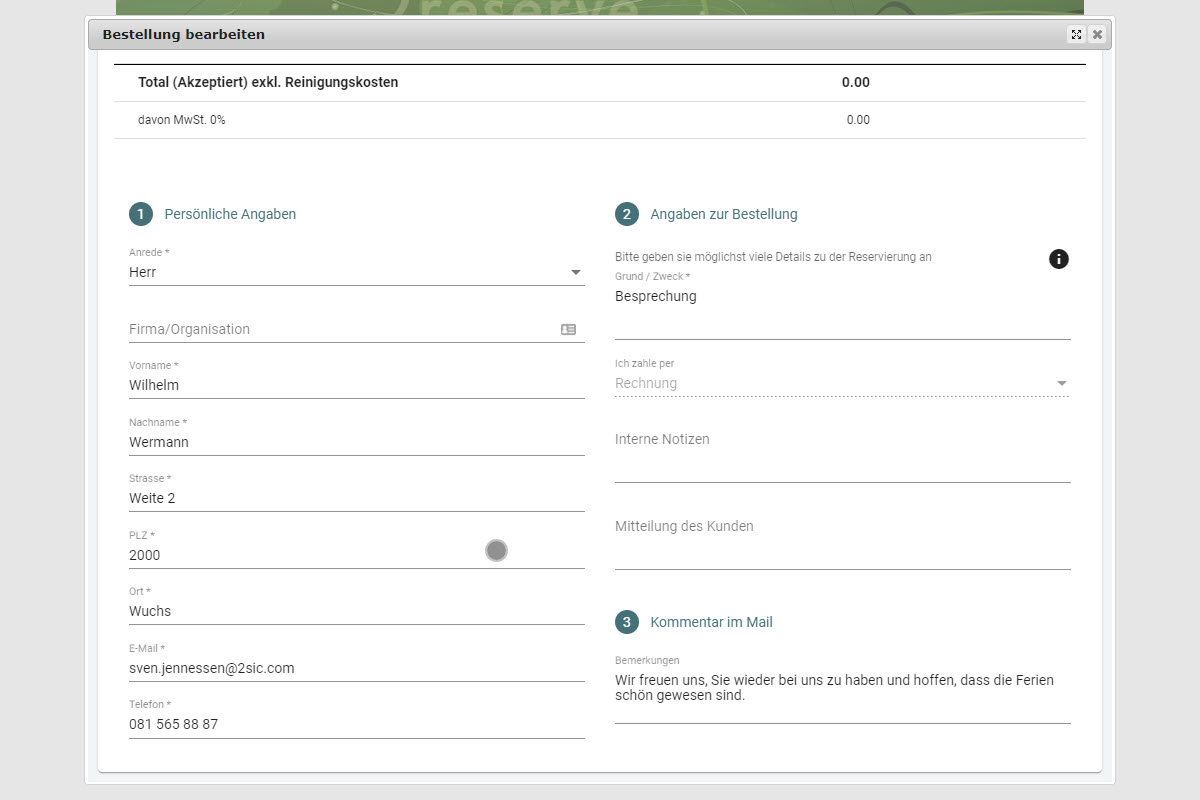Select the Nachname field containing Wermann
Viewport: 1200px width, 800px height.
[355, 442]
